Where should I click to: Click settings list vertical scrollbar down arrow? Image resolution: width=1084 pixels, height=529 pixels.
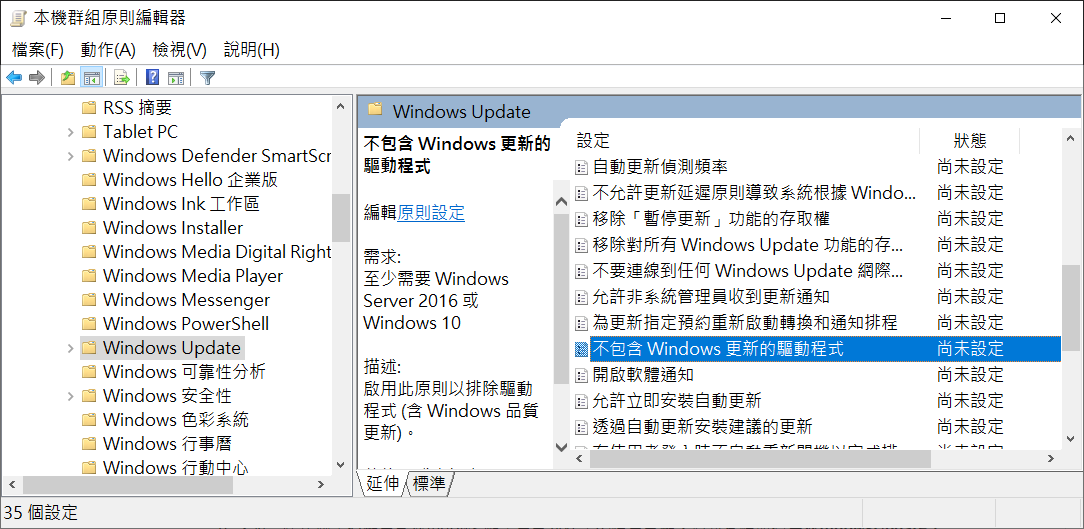click(1070, 438)
